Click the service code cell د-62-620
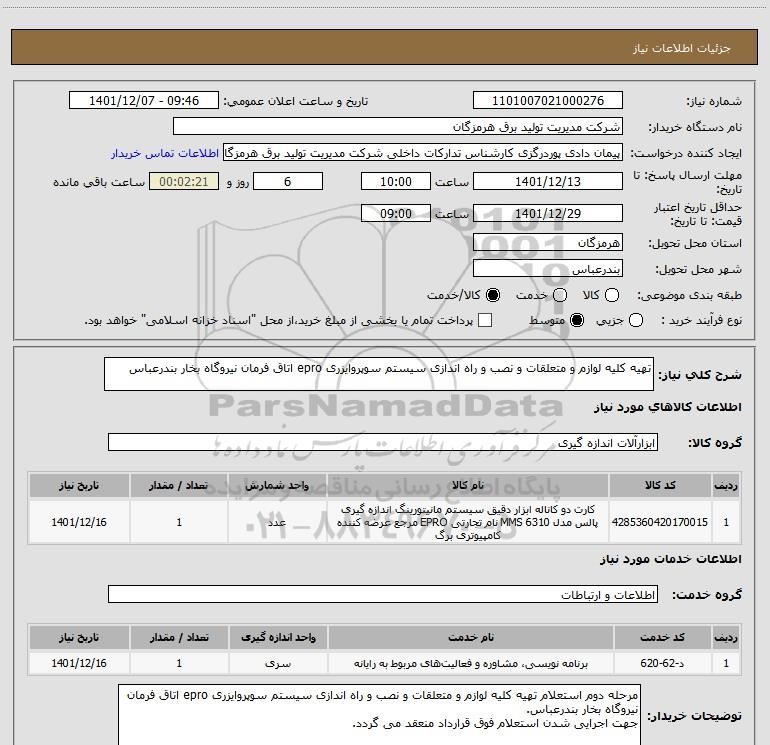Image resolution: width=770 pixels, height=745 pixels. (x=662, y=663)
